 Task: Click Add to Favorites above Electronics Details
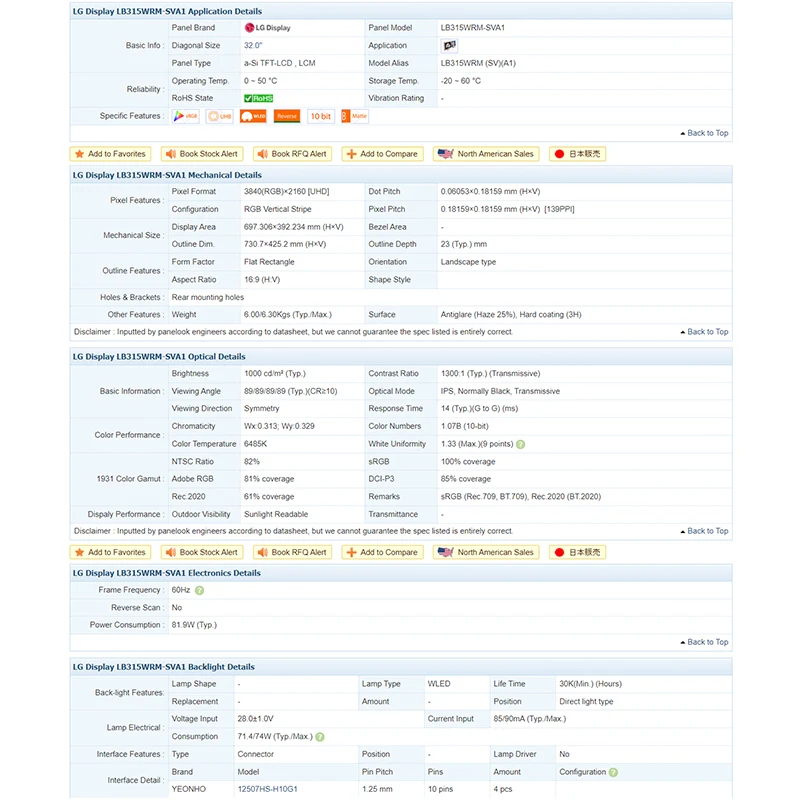[110, 553]
